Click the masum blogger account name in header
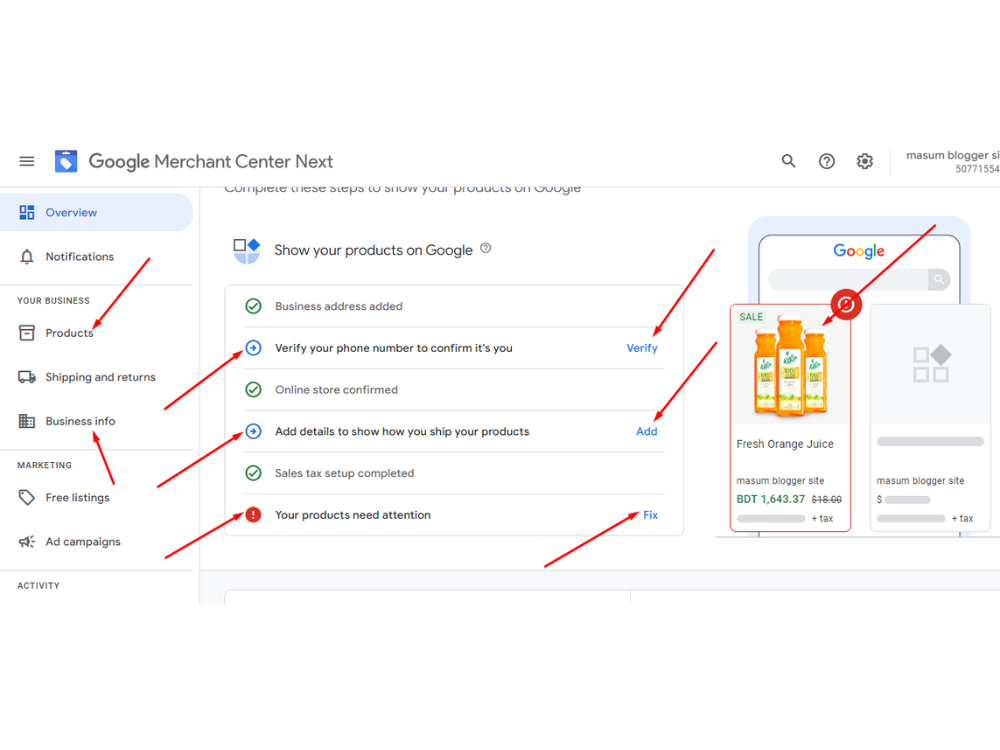The height and width of the screenshot is (750, 1000). pyautogui.click(x=952, y=155)
